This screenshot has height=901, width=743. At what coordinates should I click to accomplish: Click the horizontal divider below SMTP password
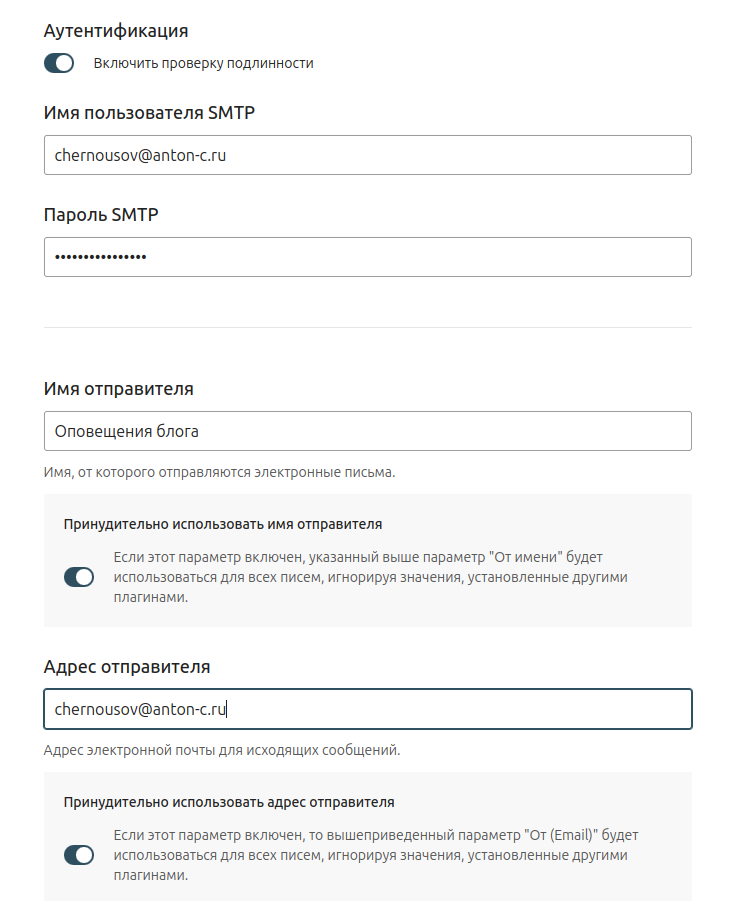pyautogui.click(x=367, y=327)
